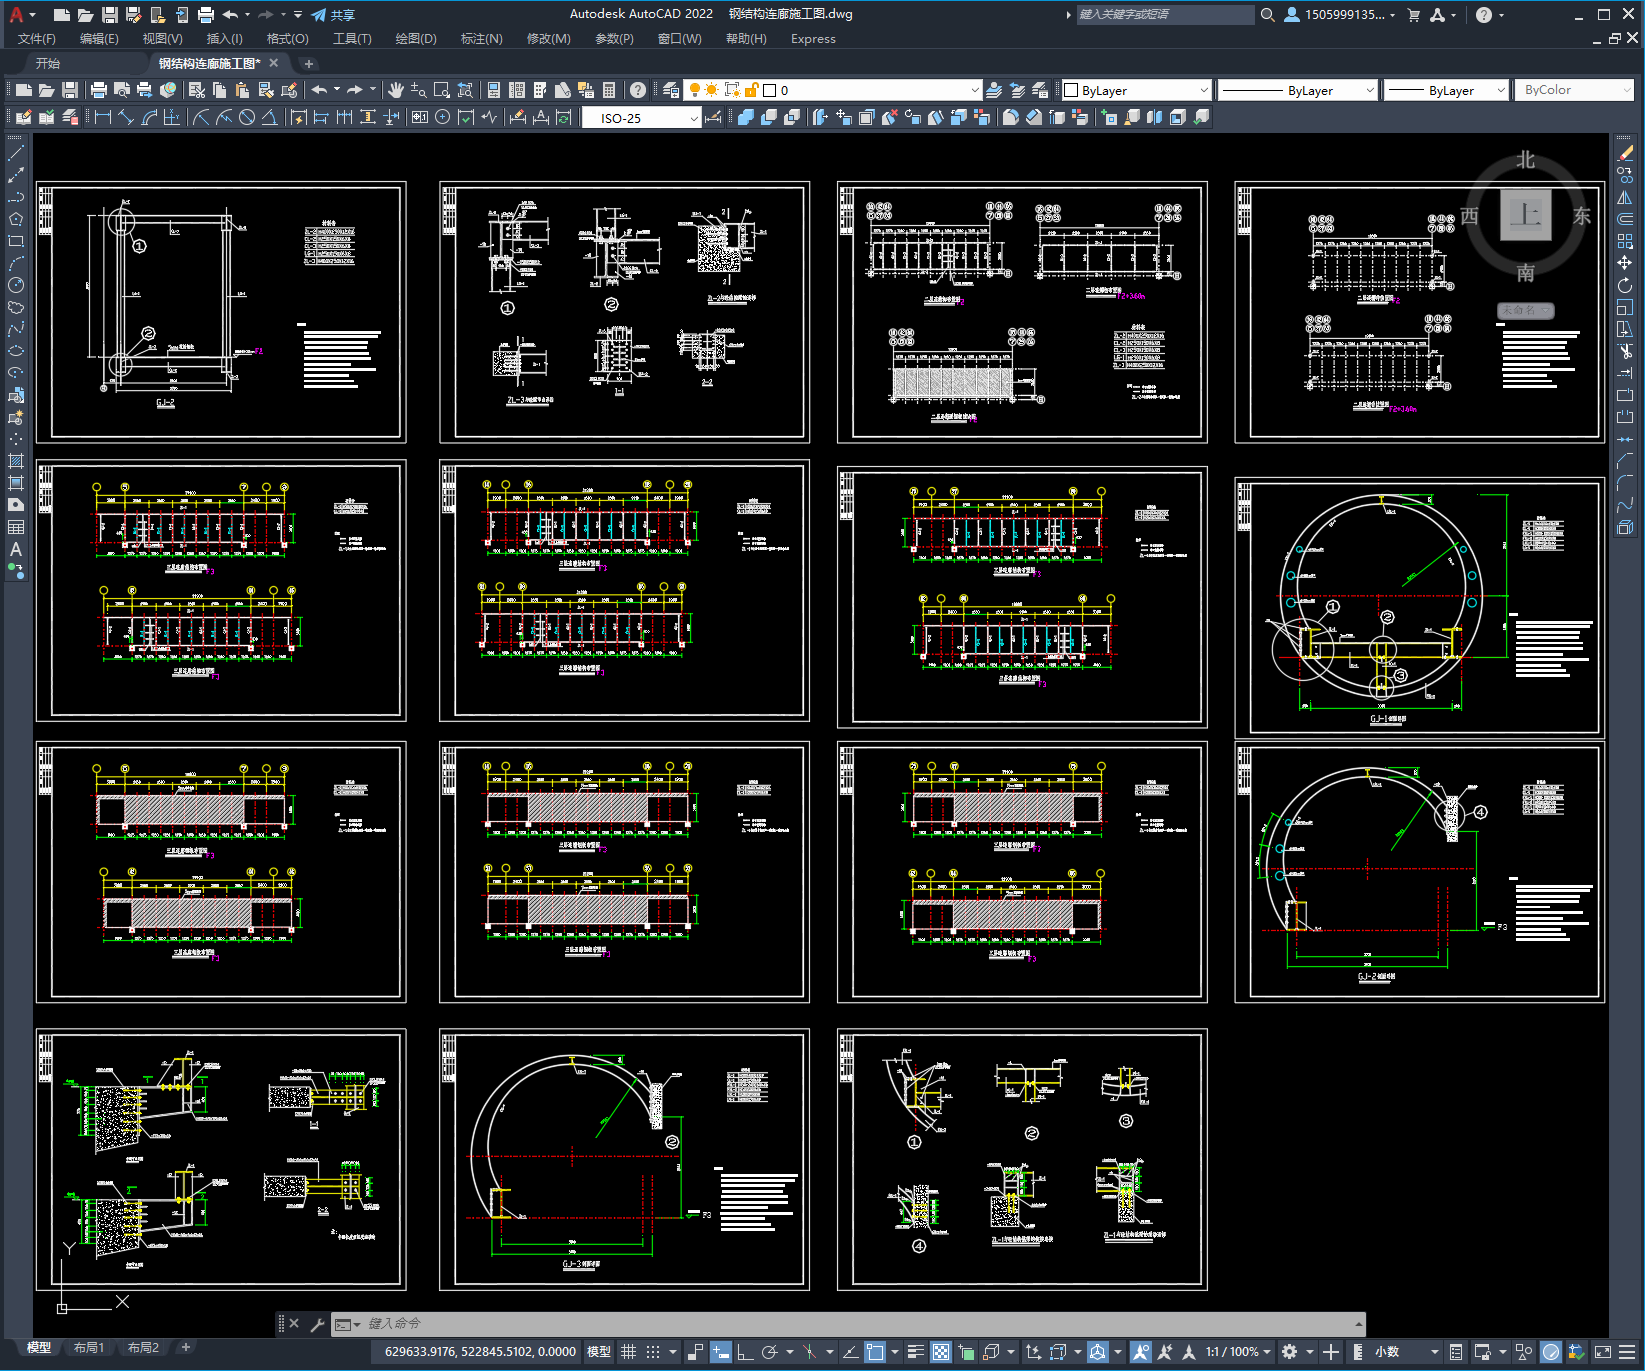Image resolution: width=1645 pixels, height=1371 pixels.
Task: Open the 文件(F) menu
Action: 37,39
